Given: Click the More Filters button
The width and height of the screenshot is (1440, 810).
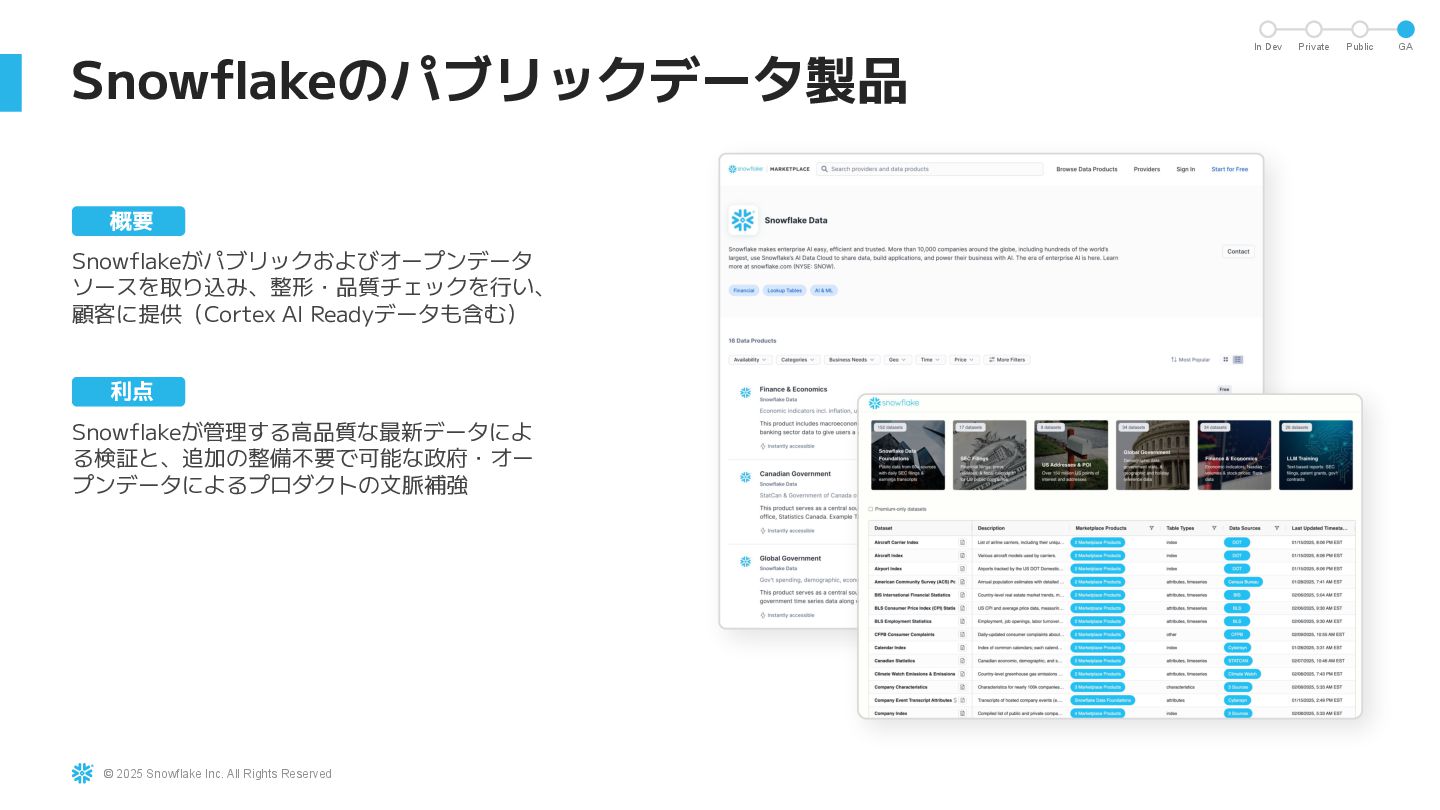Looking at the screenshot, I should pos(1007,359).
